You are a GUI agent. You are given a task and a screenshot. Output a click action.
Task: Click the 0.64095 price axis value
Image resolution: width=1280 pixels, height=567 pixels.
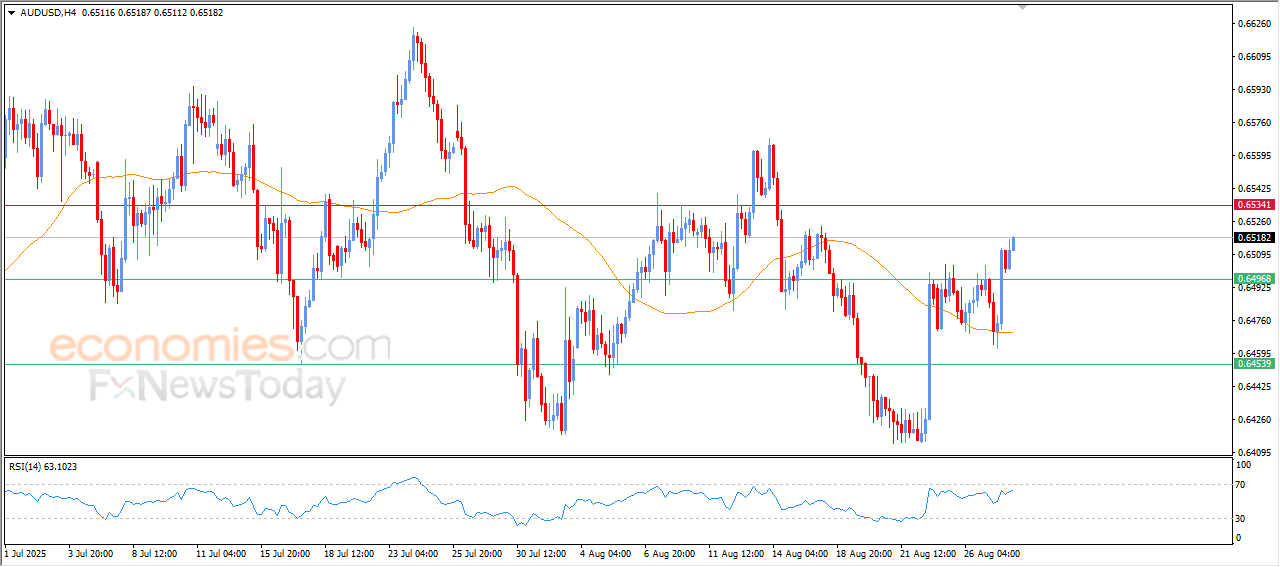[1254, 452]
